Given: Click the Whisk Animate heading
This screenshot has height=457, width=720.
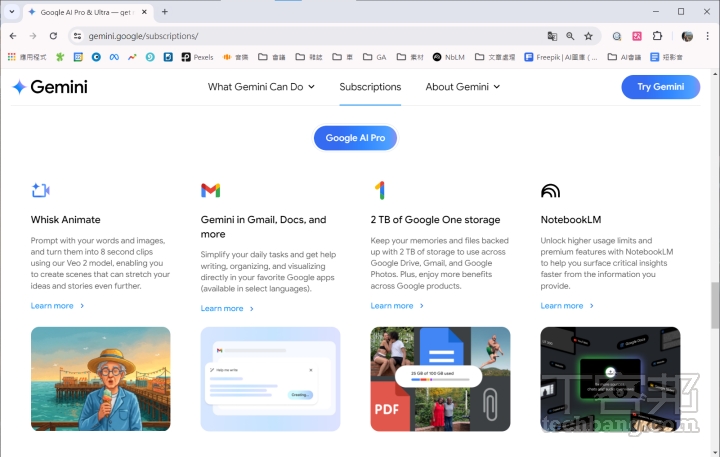Looking at the screenshot, I should tap(66, 220).
